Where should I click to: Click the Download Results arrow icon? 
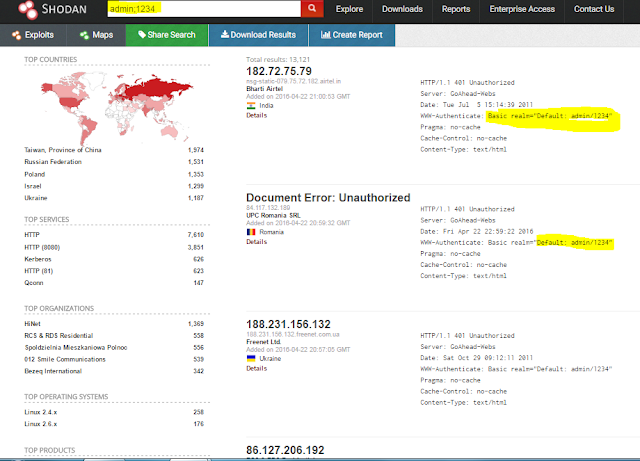pos(224,34)
